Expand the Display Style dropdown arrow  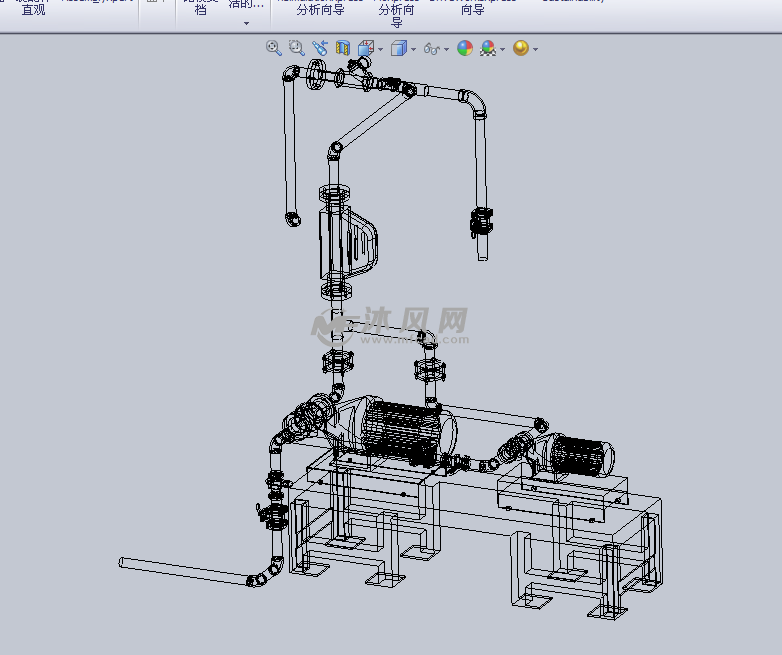pos(413,49)
